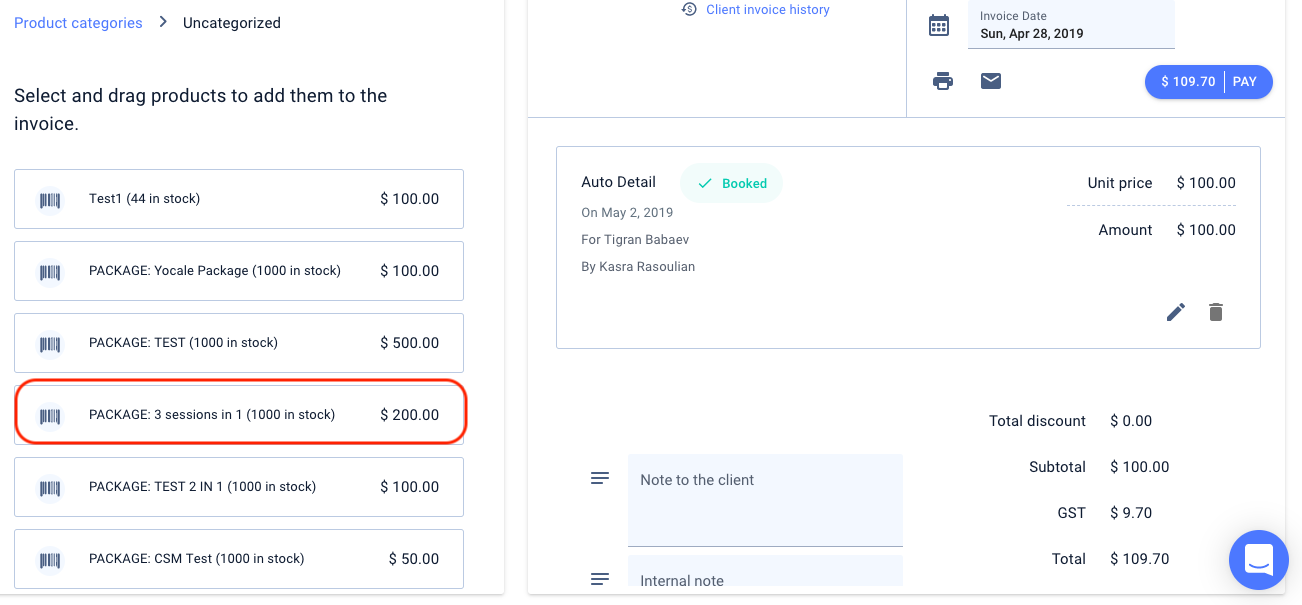The image size is (1302, 605).
Task: Open the chat support bubble
Action: pos(1259,560)
